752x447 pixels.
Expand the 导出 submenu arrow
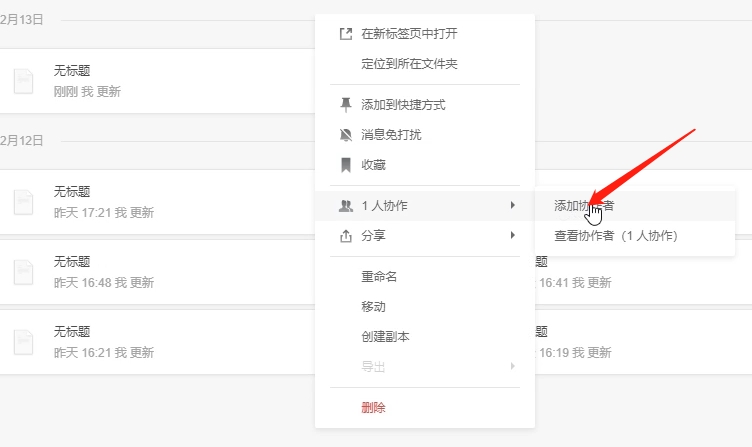click(x=513, y=367)
